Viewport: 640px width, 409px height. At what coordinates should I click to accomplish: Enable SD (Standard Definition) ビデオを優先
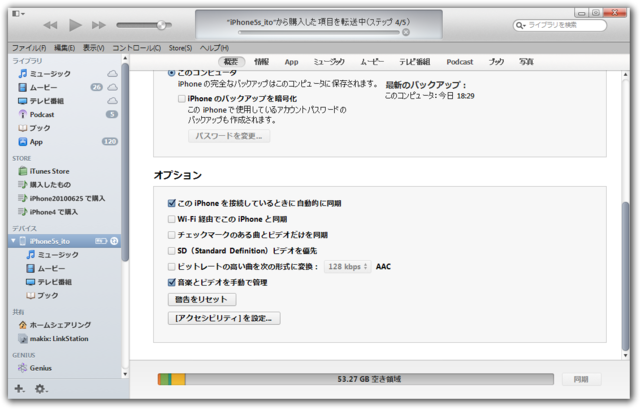click(172, 251)
